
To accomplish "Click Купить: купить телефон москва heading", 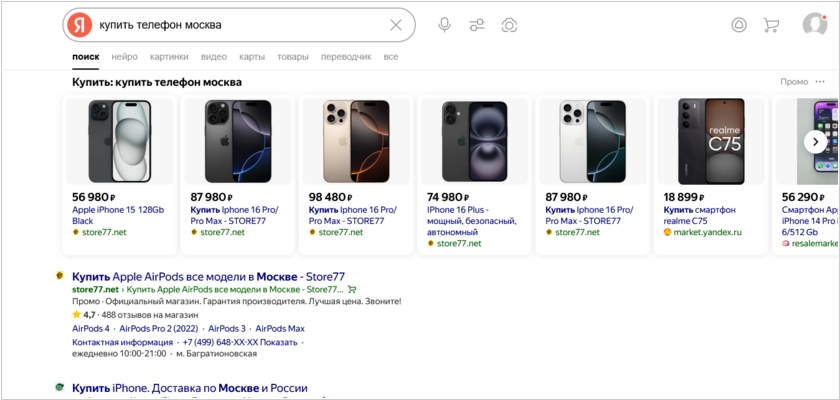I will click(157, 82).
